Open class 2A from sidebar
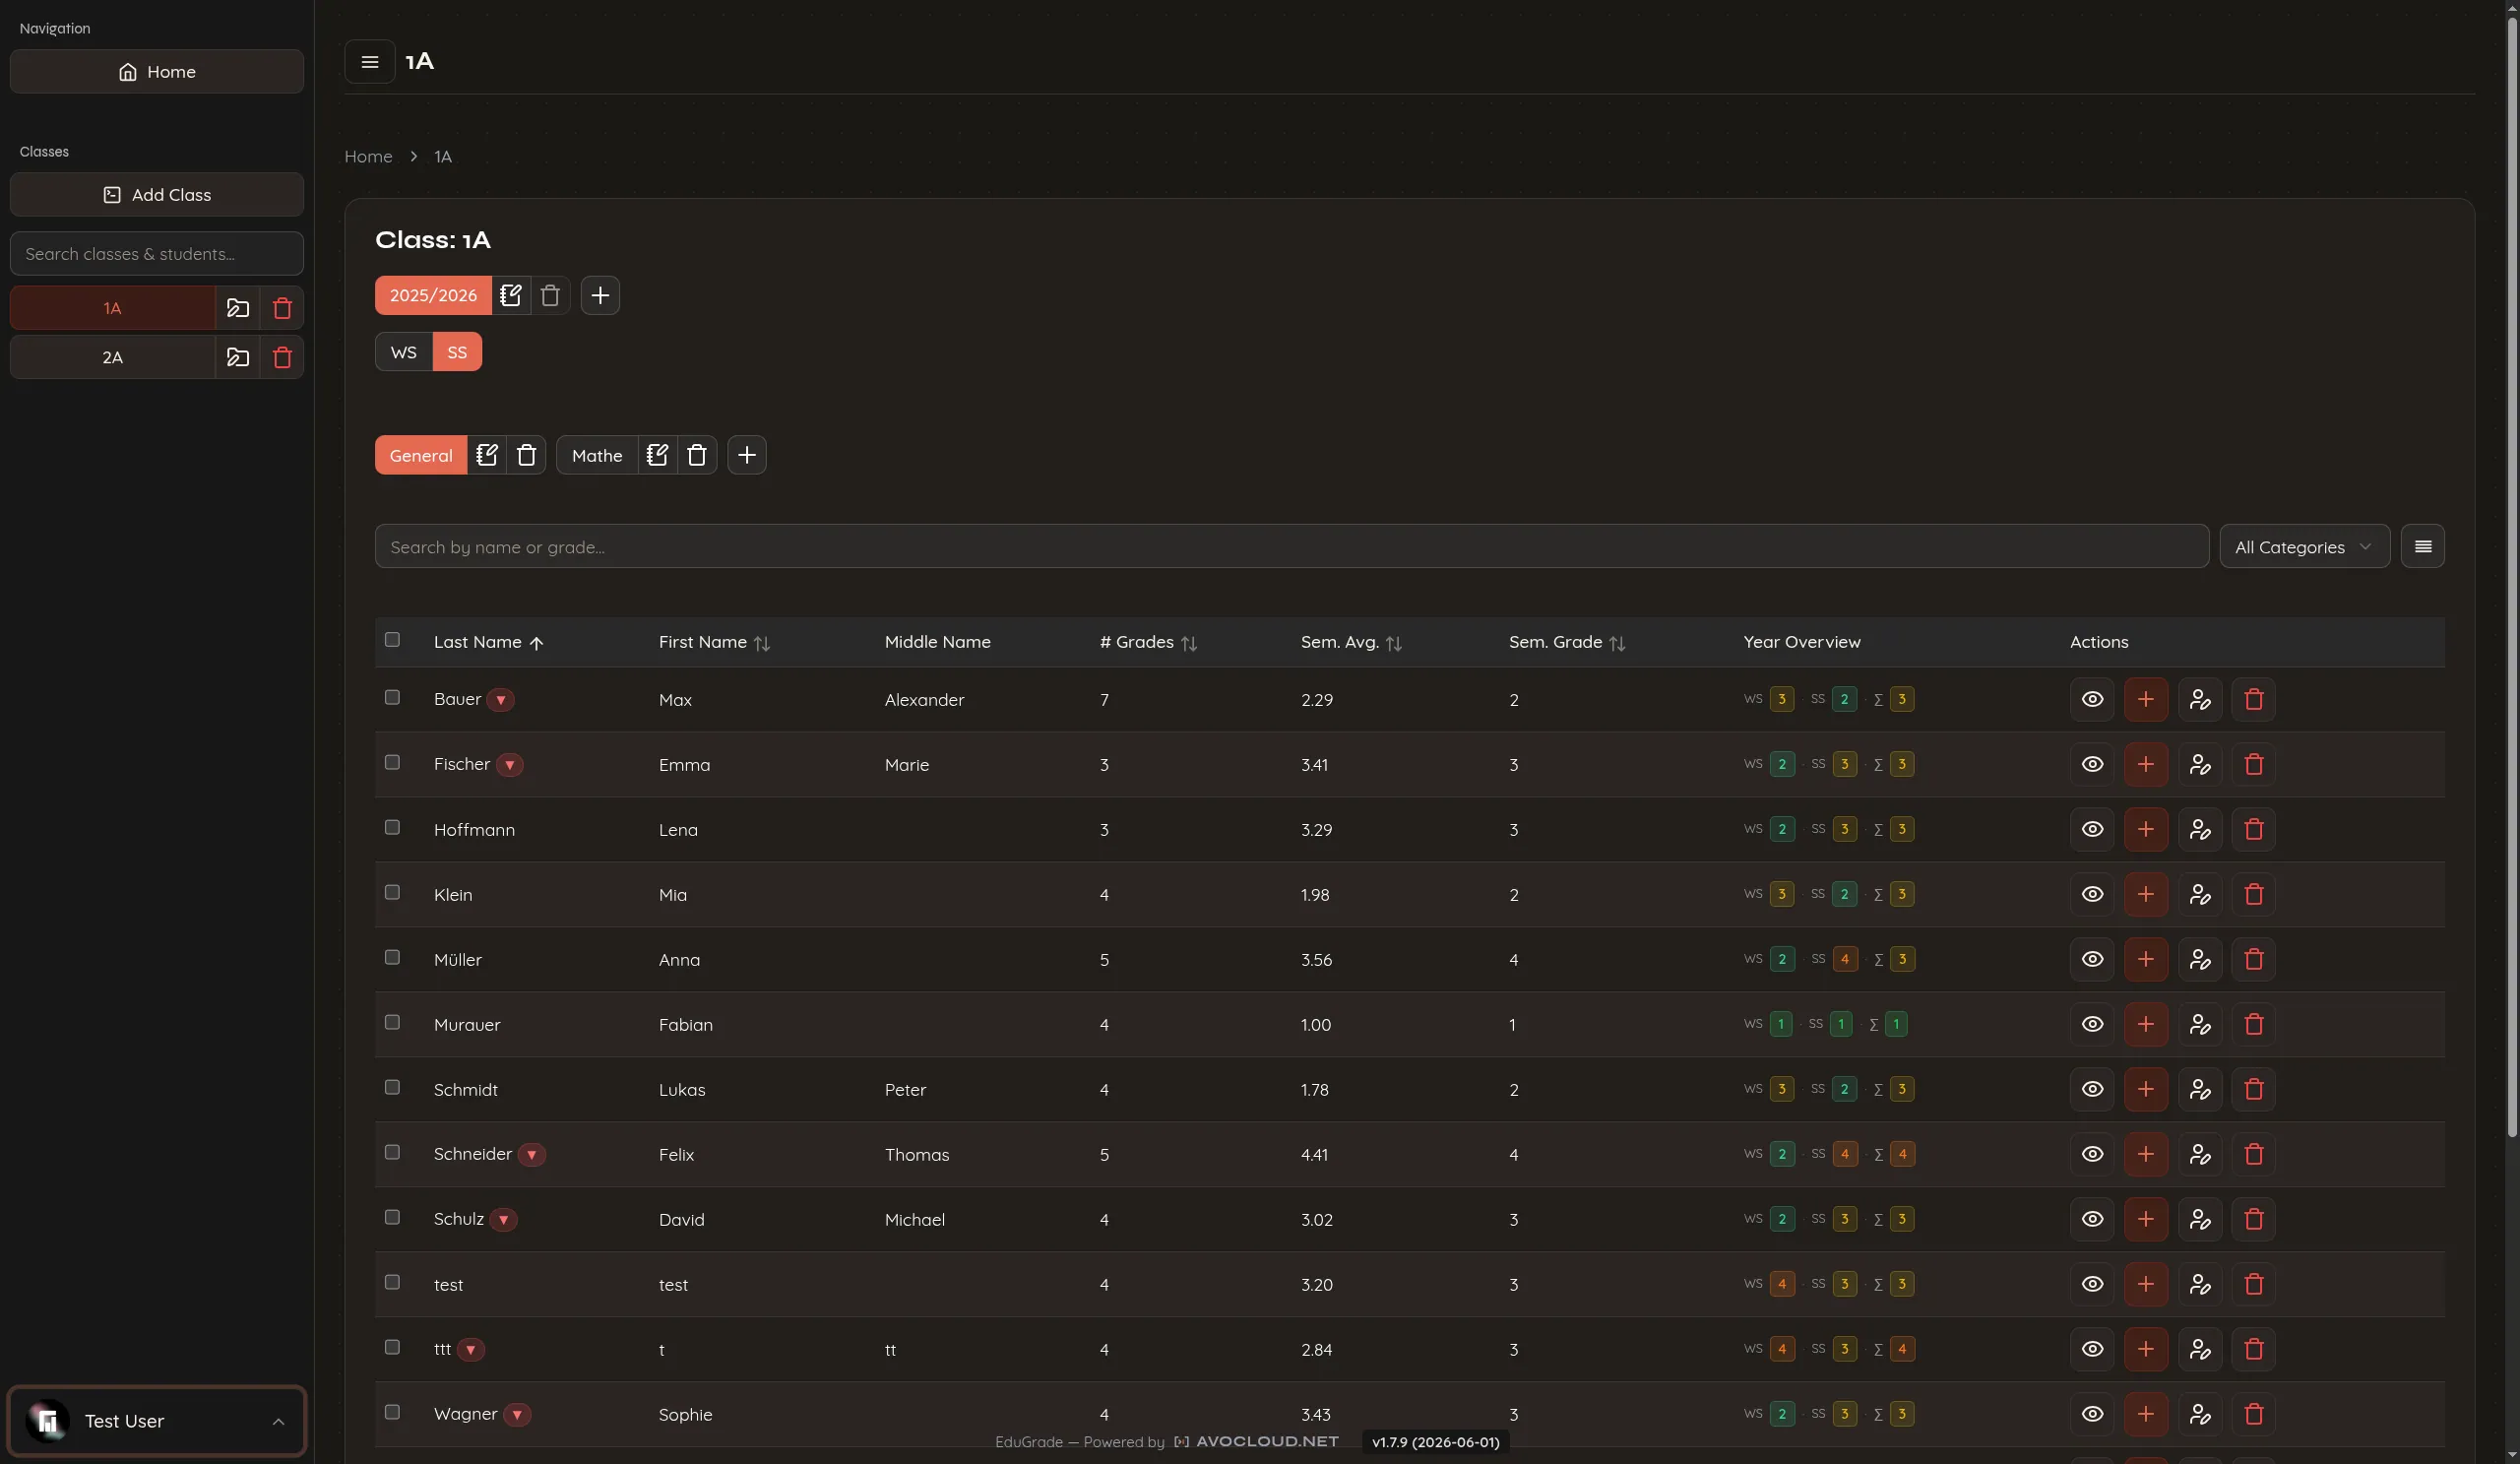This screenshot has width=2520, height=1464. pyautogui.click(x=113, y=357)
